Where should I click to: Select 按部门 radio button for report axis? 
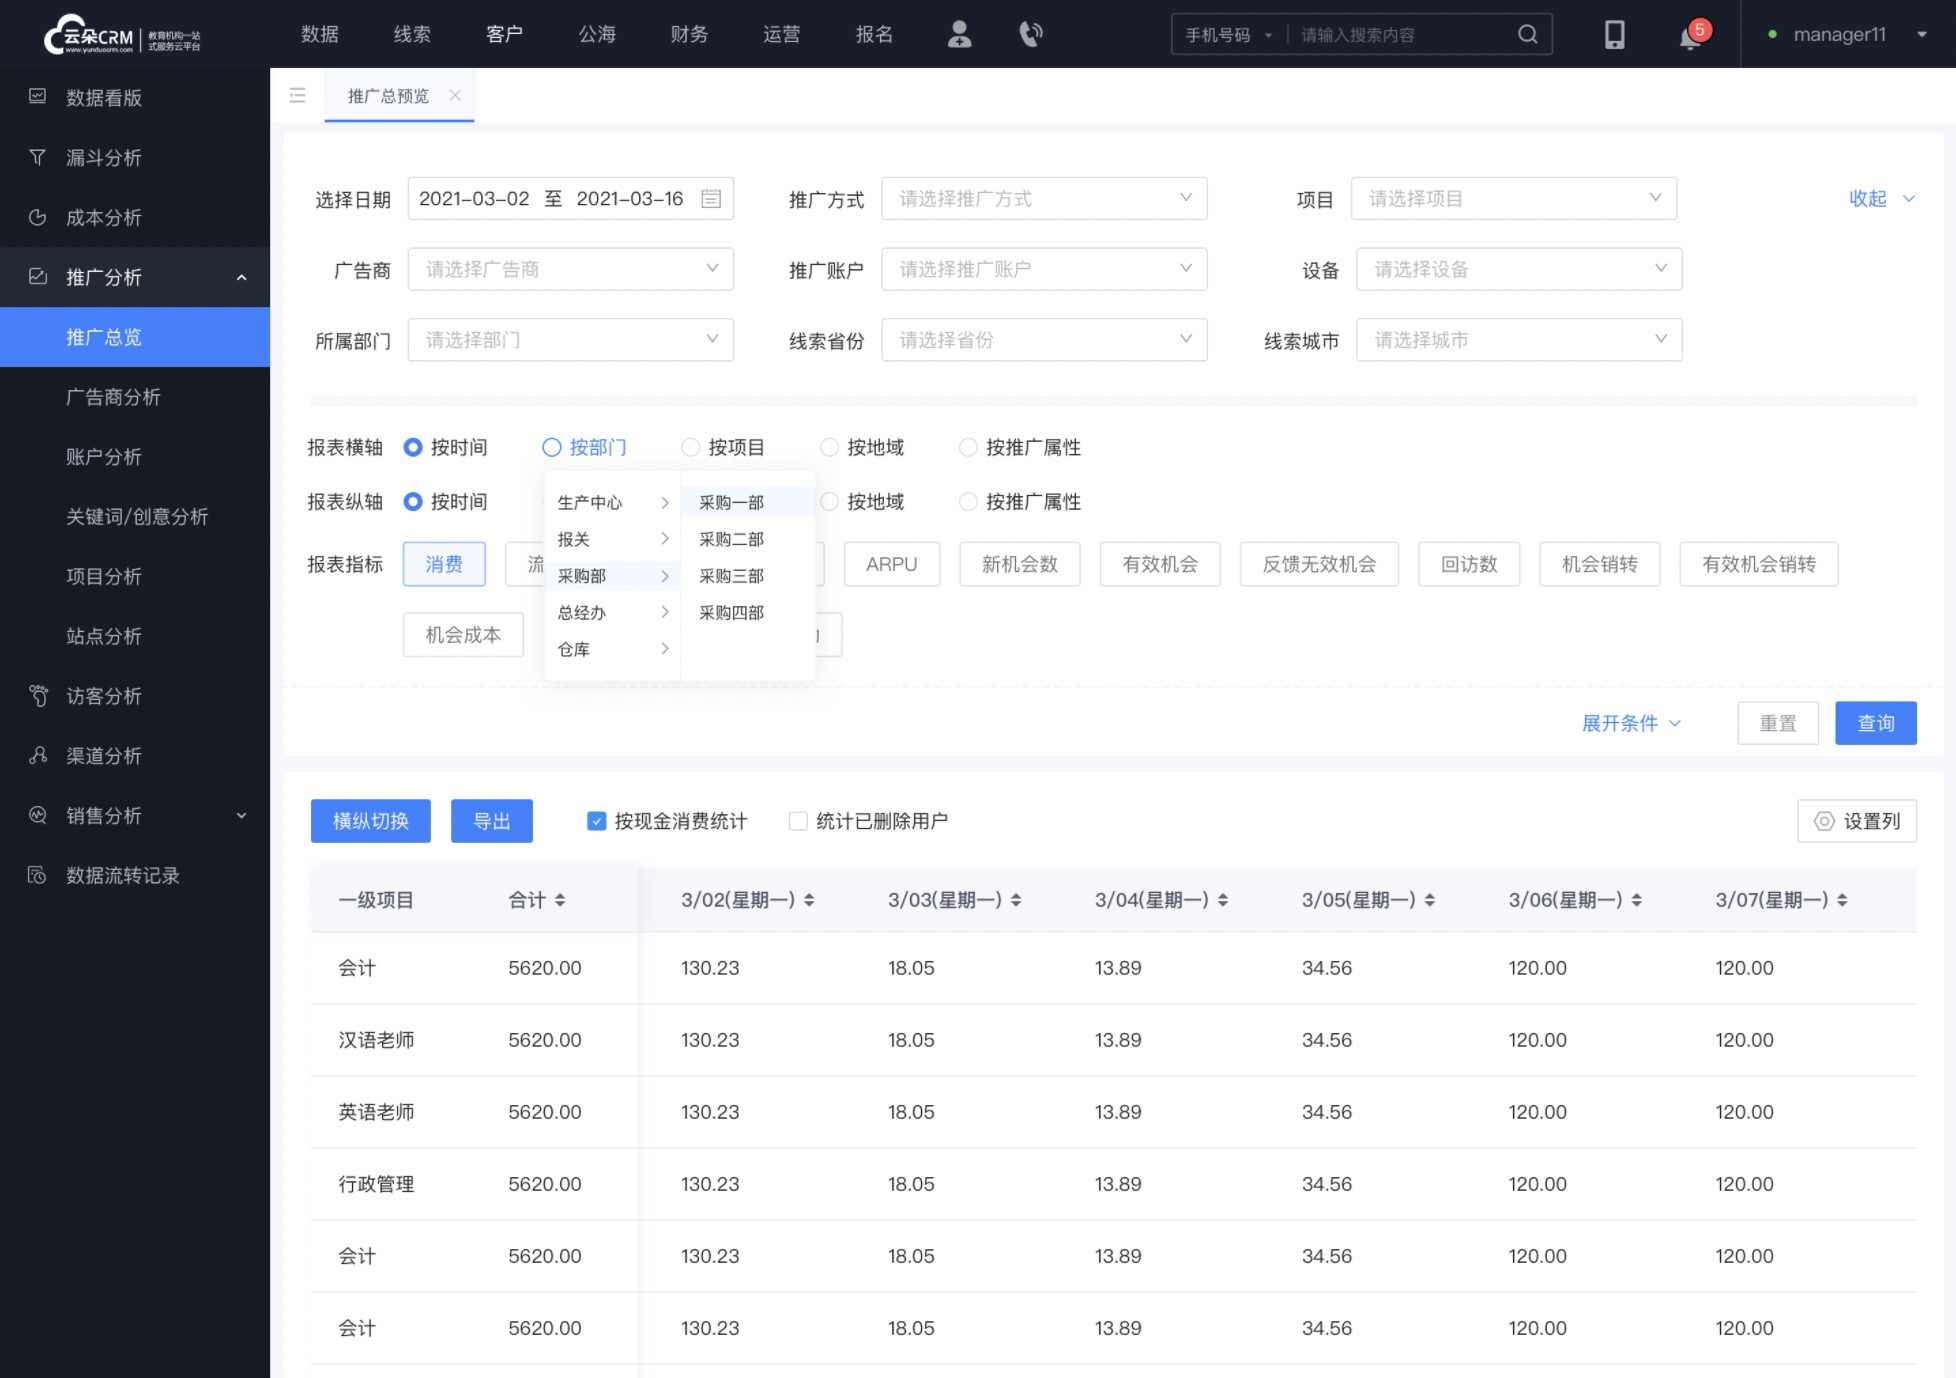pos(552,447)
